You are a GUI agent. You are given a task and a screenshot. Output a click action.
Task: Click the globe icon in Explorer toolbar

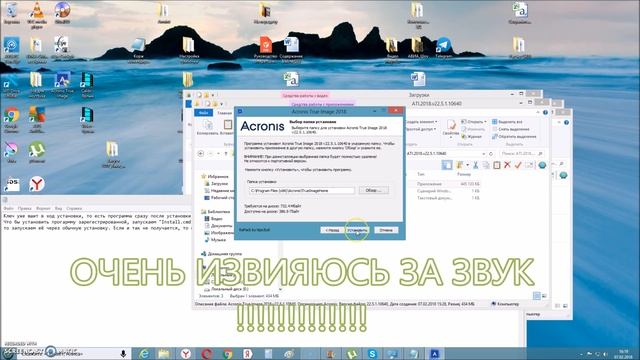(x=542, y=165)
